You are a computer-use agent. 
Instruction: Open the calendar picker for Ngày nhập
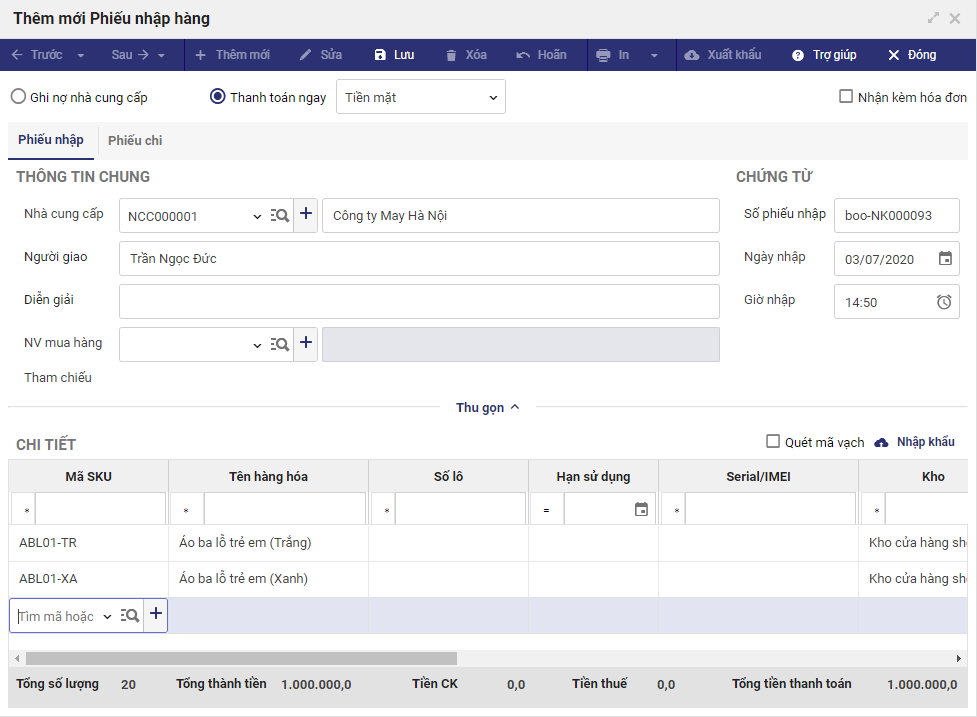945,259
